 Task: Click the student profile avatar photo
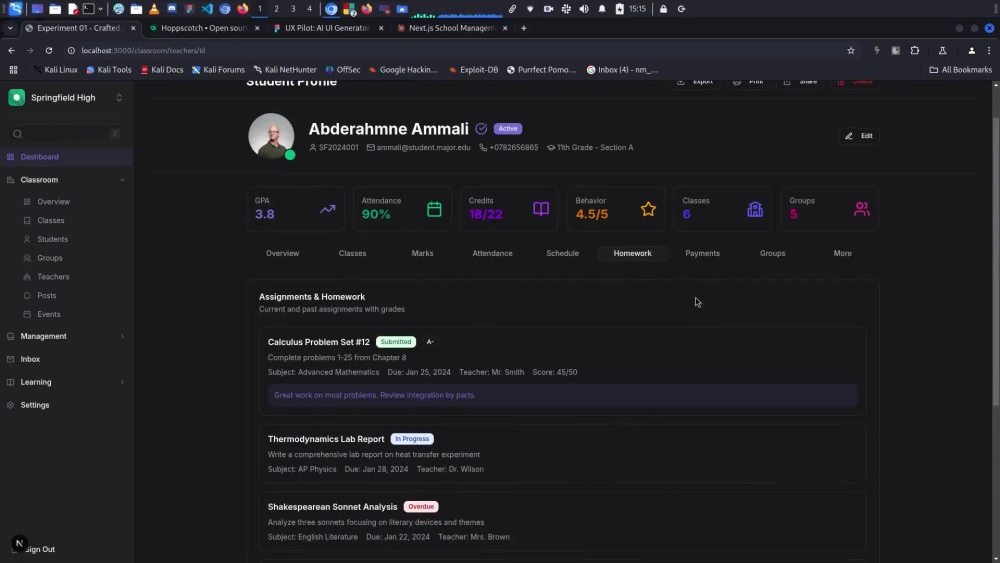coord(271,136)
